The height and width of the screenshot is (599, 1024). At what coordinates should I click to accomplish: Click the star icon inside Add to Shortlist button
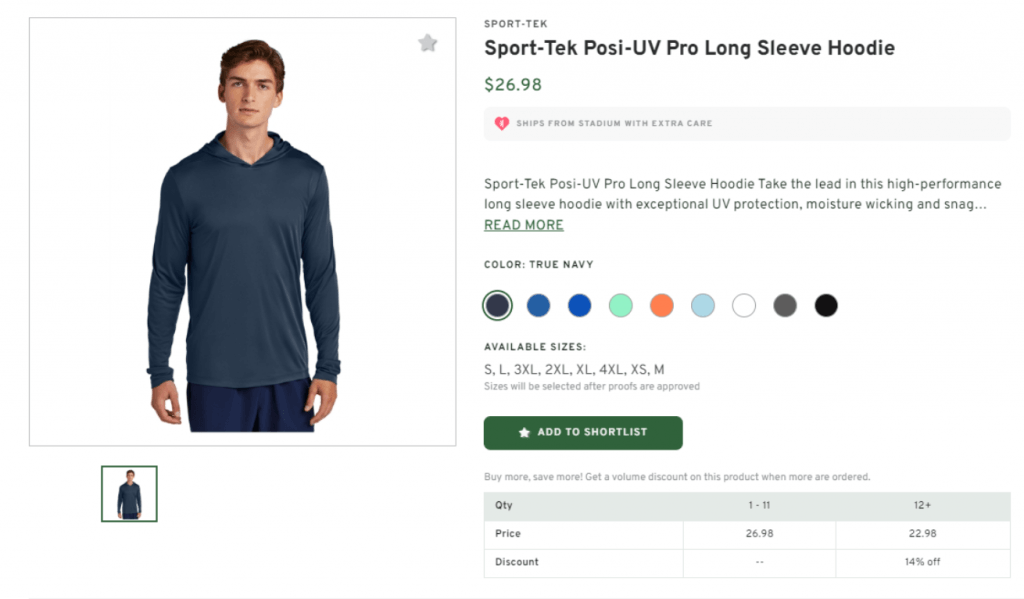pyautogui.click(x=525, y=432)
